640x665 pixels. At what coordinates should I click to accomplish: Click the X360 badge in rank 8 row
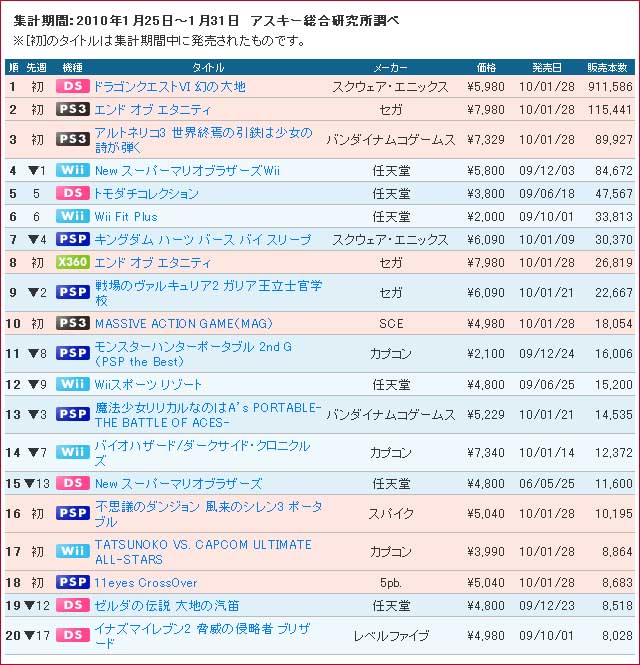(73, 262)
